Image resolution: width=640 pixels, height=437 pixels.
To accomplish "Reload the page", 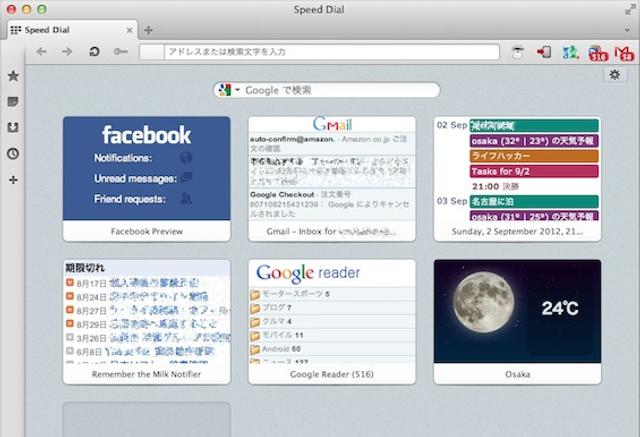I will pyautogui.click(x=94, y=52).
